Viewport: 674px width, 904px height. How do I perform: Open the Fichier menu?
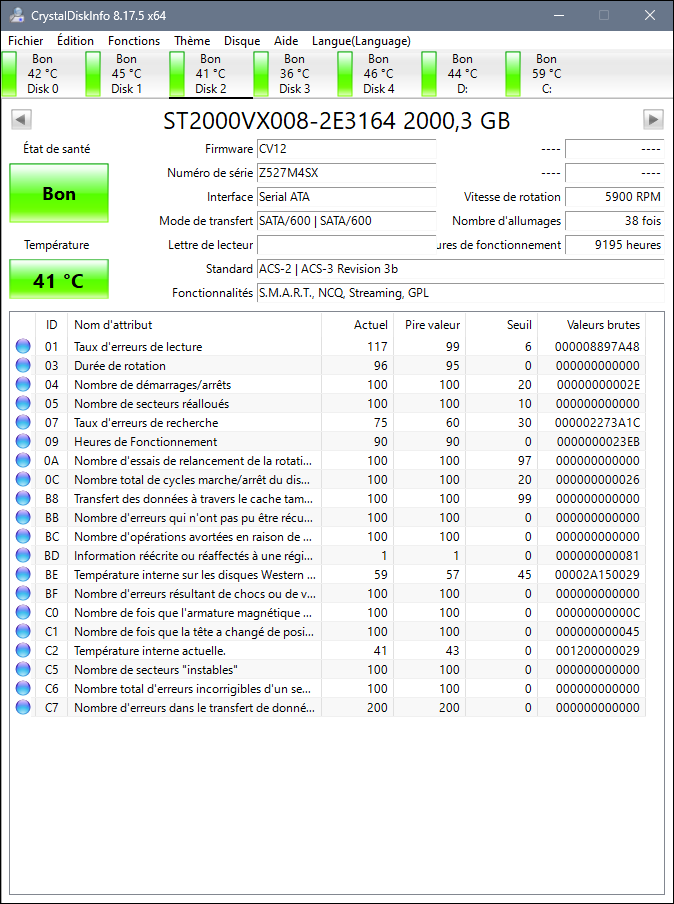click(26, 41)
